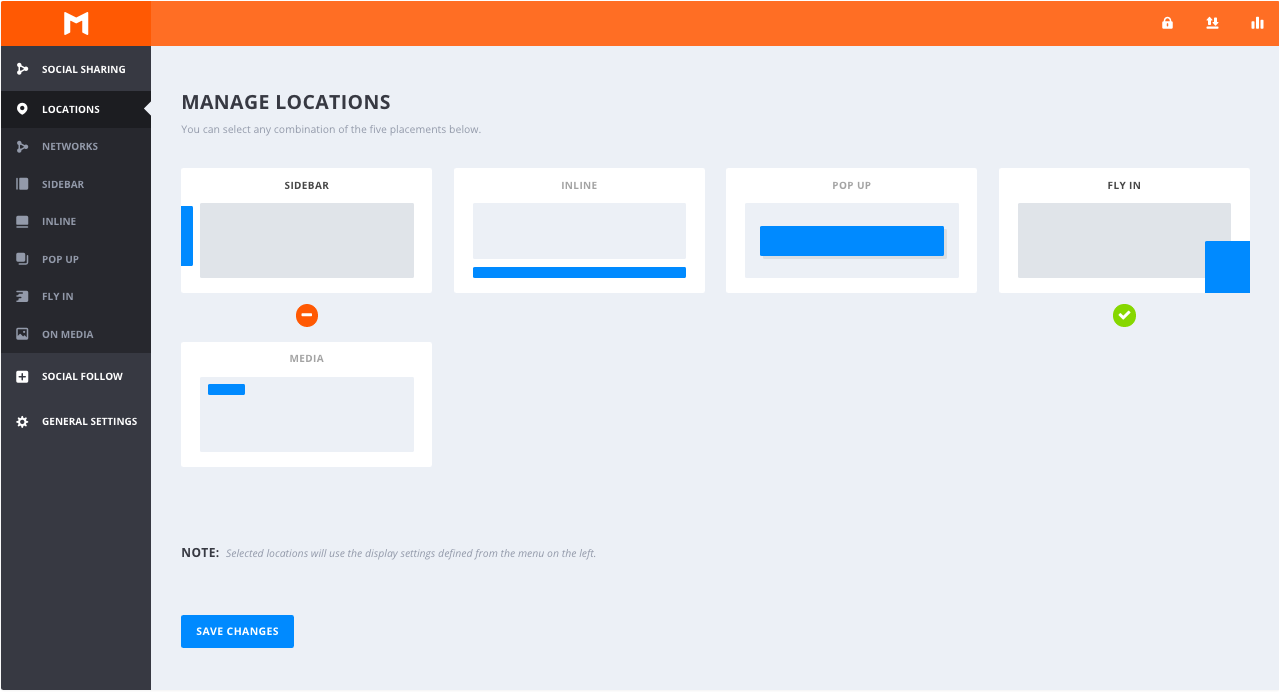Click the Networks sidebar icon
Viewport: 1279px width, 693px height.
click(x=22, y=147)
